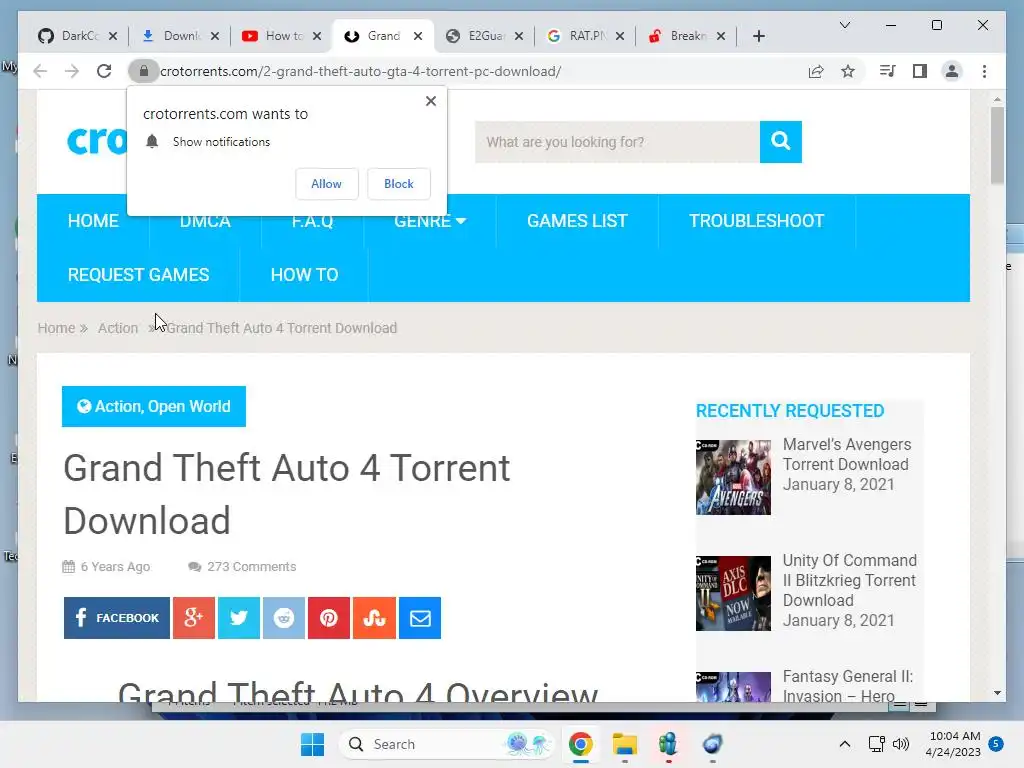Open the network icon in the tray
The height and width of the screenshot is (768, 1024).
(876, 744)
